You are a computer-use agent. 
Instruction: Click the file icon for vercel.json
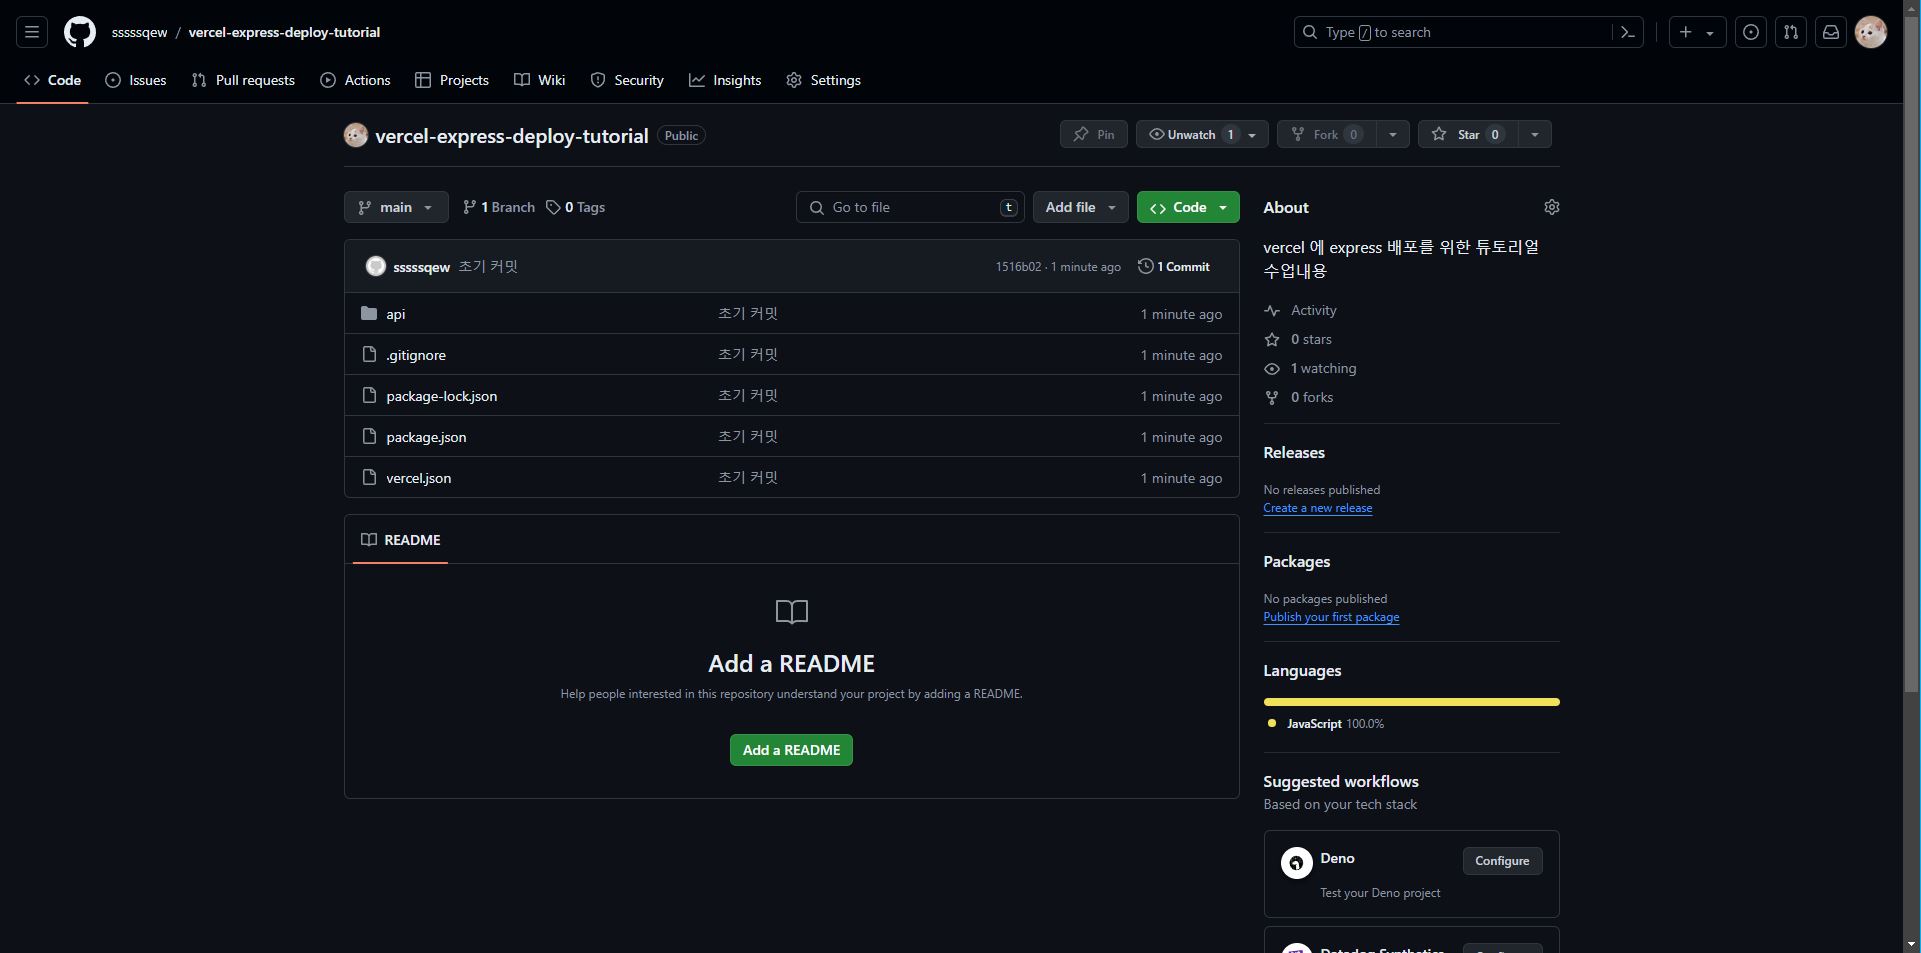pos(369,477)
